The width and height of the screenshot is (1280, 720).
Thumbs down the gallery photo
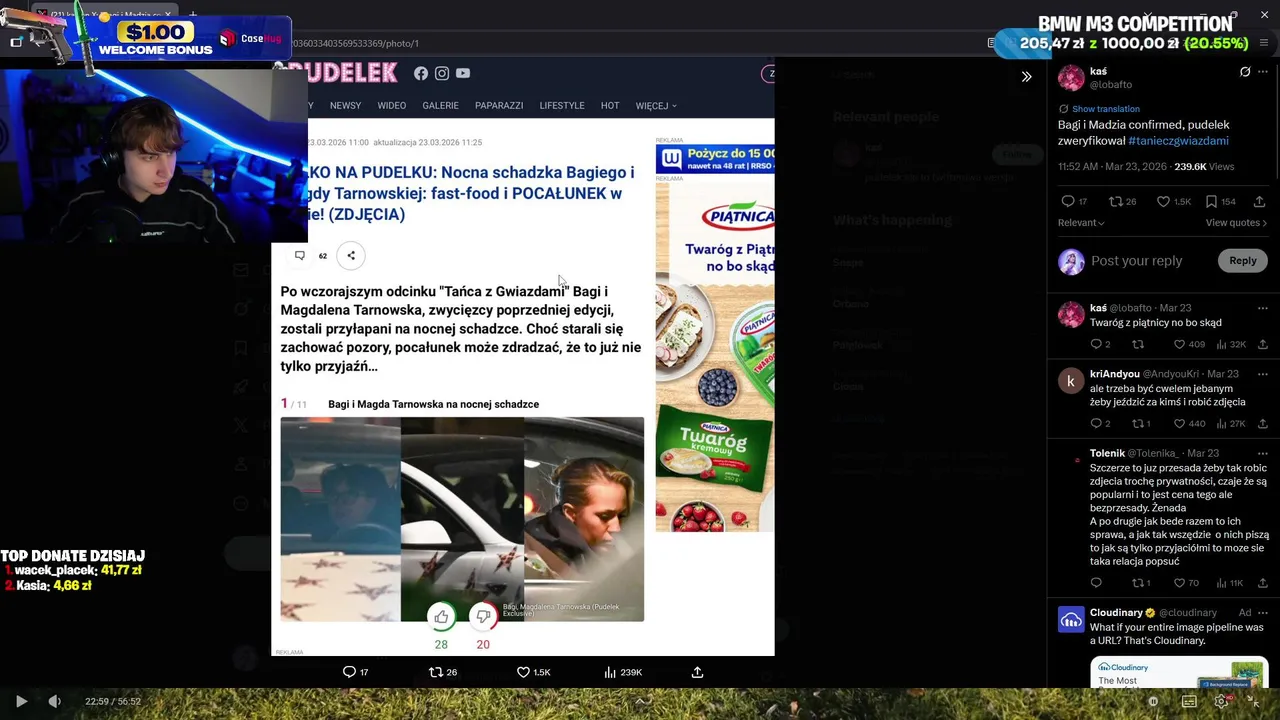coord(483,617)
